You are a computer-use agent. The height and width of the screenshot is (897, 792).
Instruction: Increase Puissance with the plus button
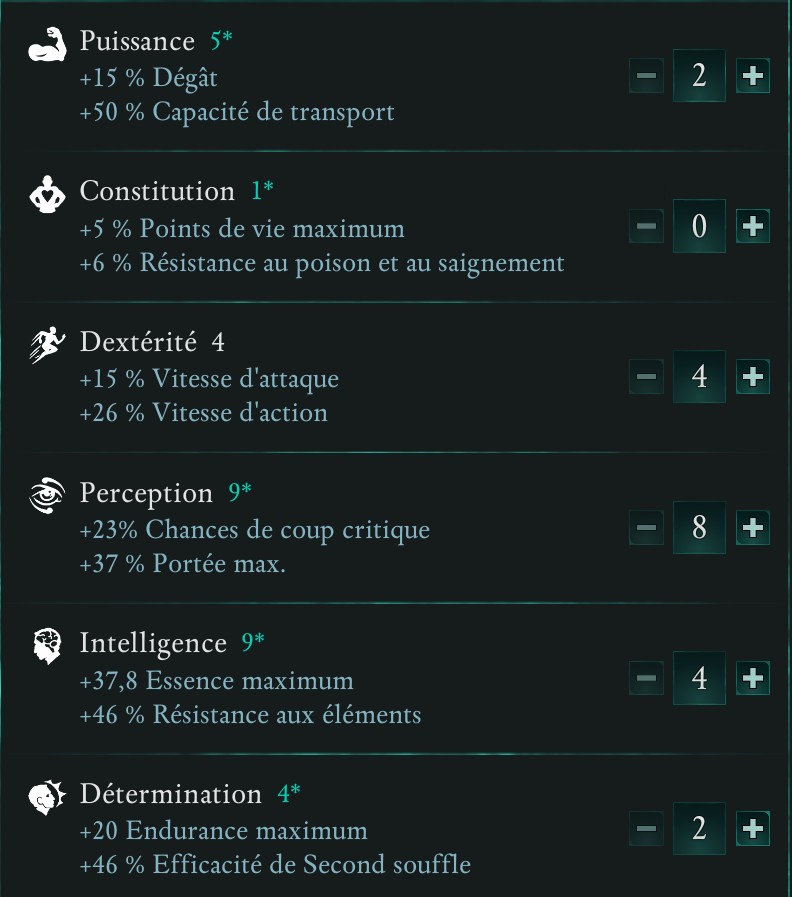752,75
